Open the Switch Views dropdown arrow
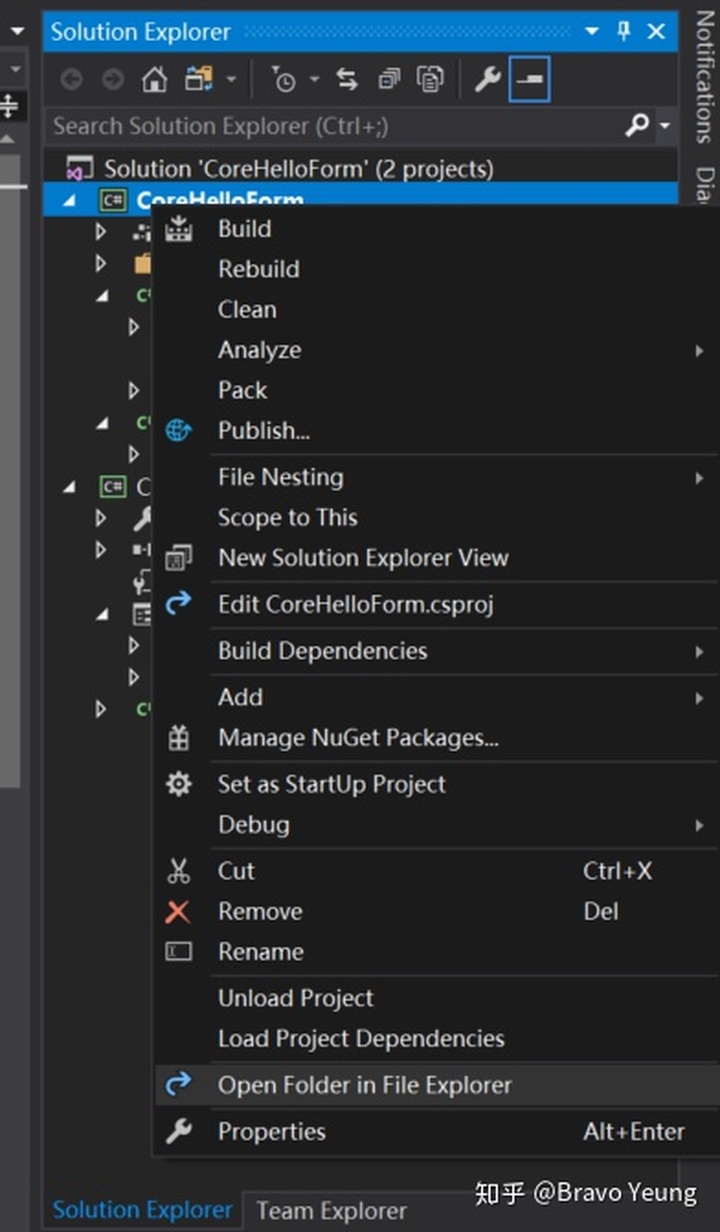Screen dimensions: 720x1232 [231, 80]
